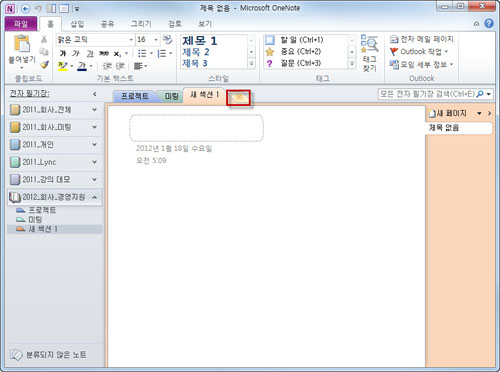Click the search magnifier icon
500x372 pixels.
(x=480, y=94)
